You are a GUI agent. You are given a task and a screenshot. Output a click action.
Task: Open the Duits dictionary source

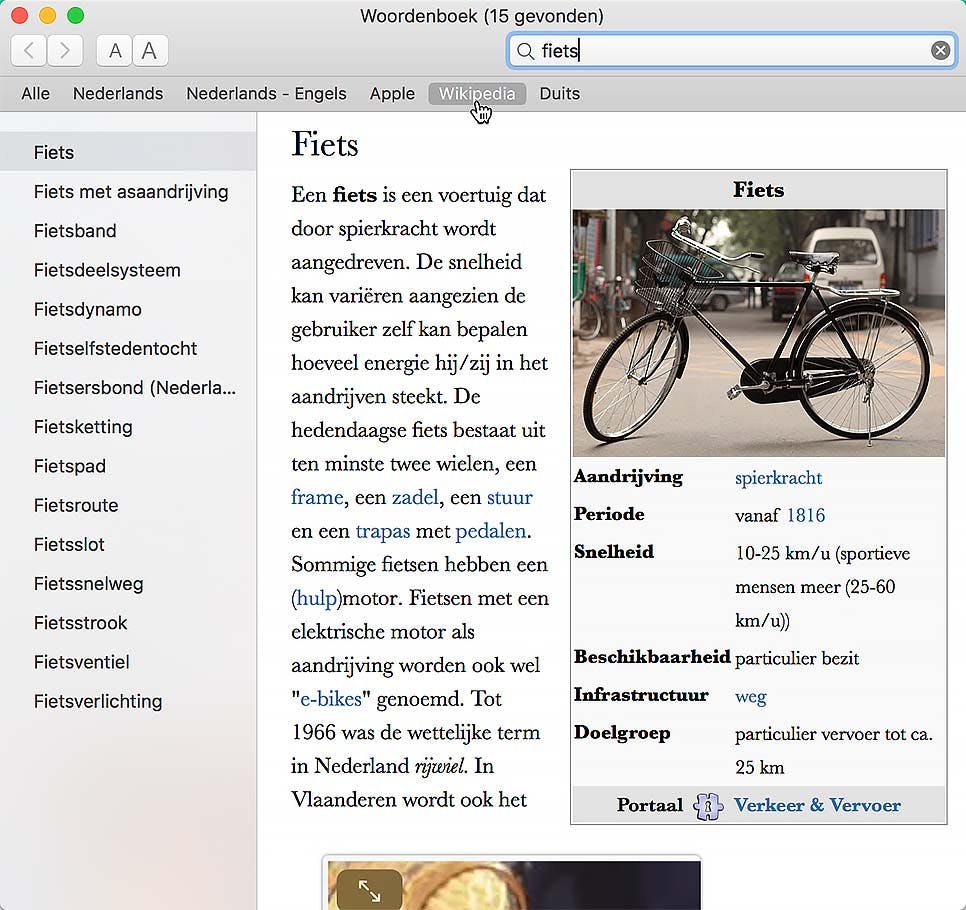[x=559, y=93]
